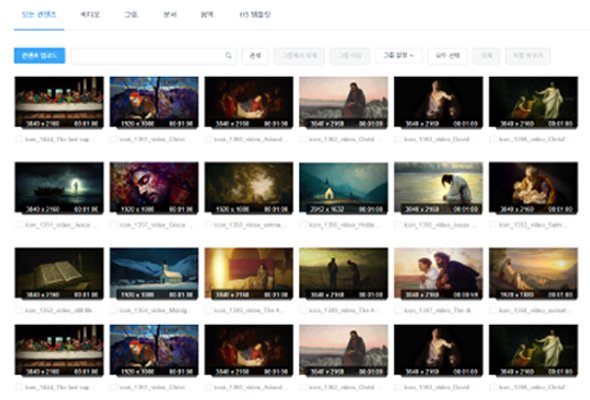The width and height of the screenshot is (590, 400).
Task: Tick the checkbox for icon_1354_video_Midnig
Action: [113, 310]
